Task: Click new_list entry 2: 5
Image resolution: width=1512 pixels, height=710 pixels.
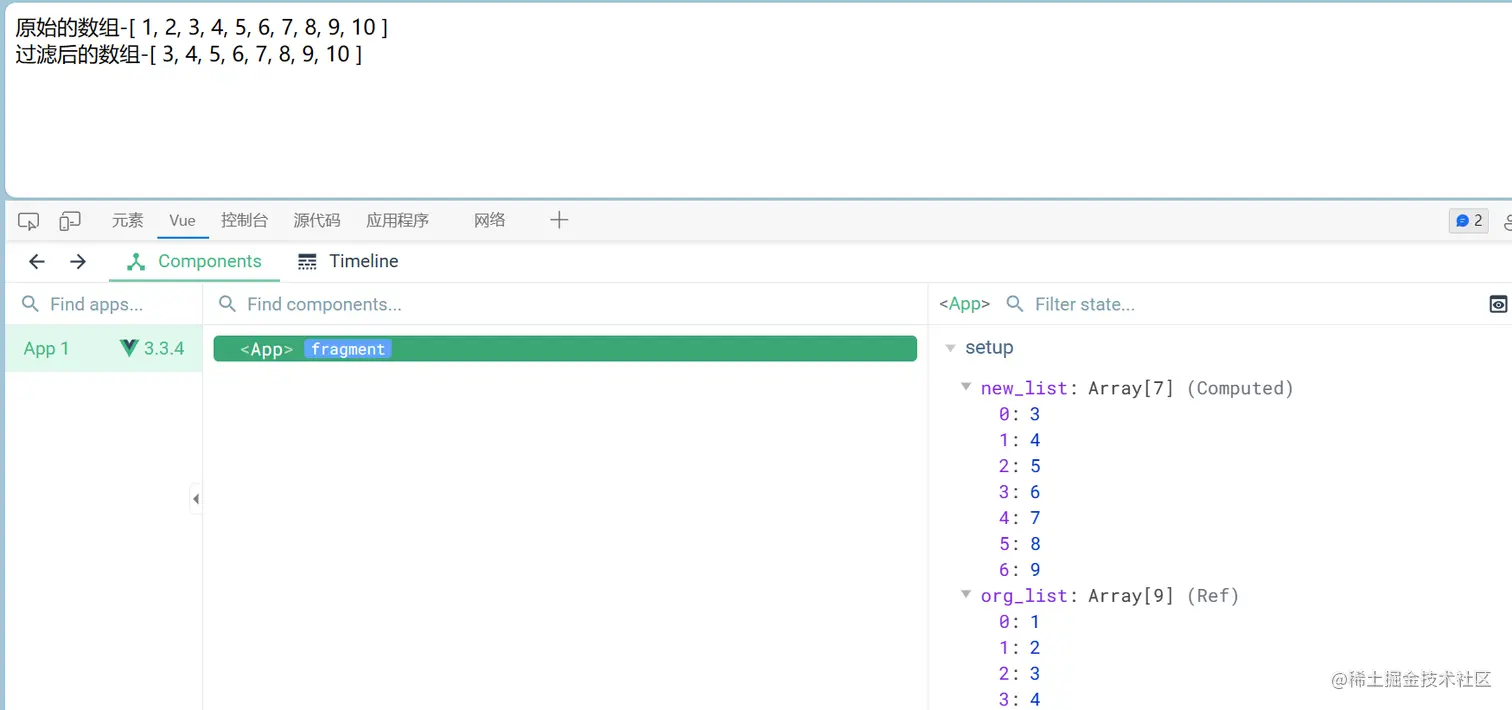Action: click(x=1020, y=466)
